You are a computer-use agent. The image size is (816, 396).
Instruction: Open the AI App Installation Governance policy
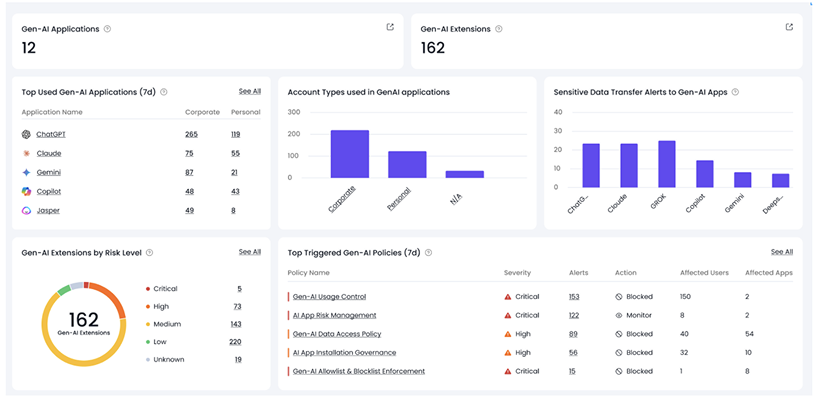pyautogui.click(x=345, y=352)
